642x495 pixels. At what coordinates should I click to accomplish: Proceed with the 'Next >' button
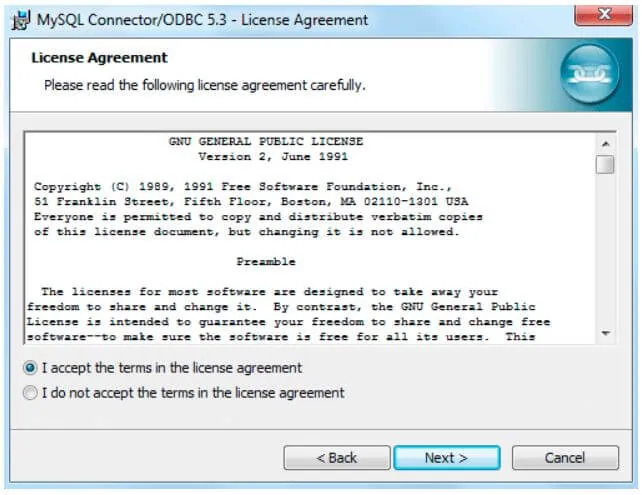(x=447, y=458)
